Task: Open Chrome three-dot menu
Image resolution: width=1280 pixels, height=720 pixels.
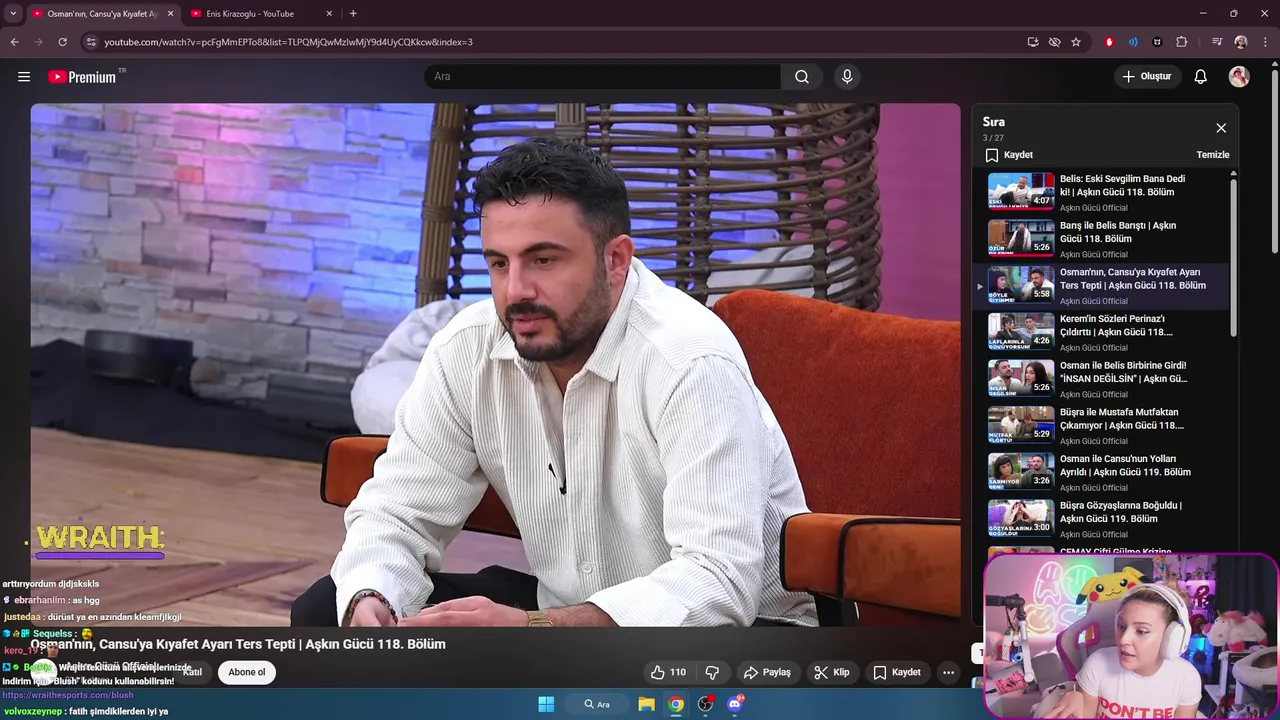Action: (1265, 42)
